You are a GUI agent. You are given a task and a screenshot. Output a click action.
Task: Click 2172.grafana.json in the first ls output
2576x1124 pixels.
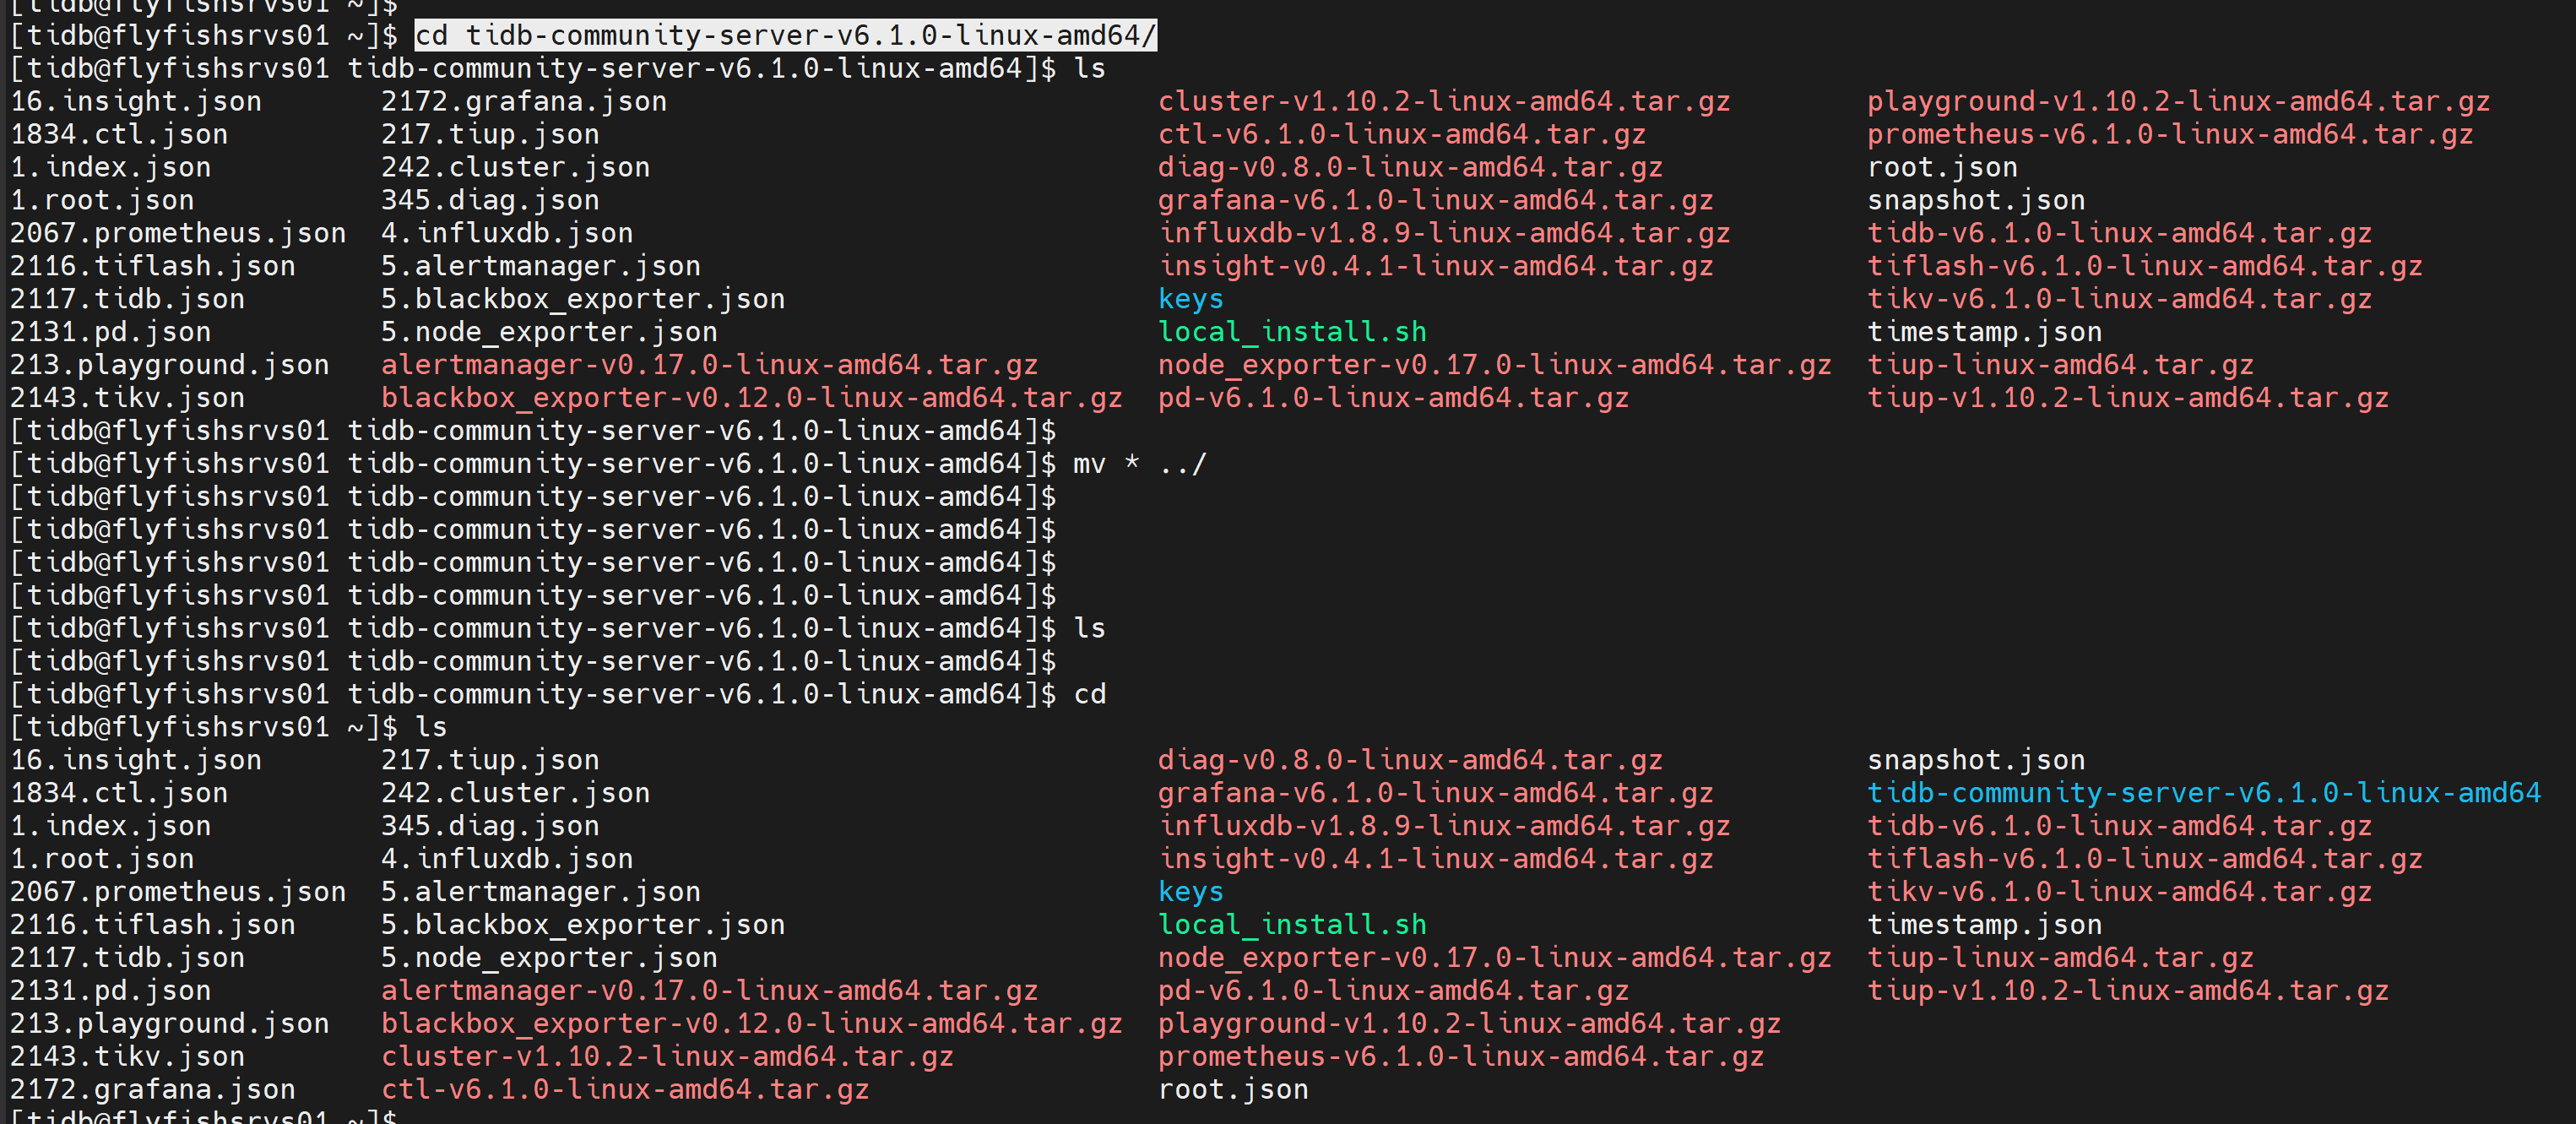pos(524,102)
